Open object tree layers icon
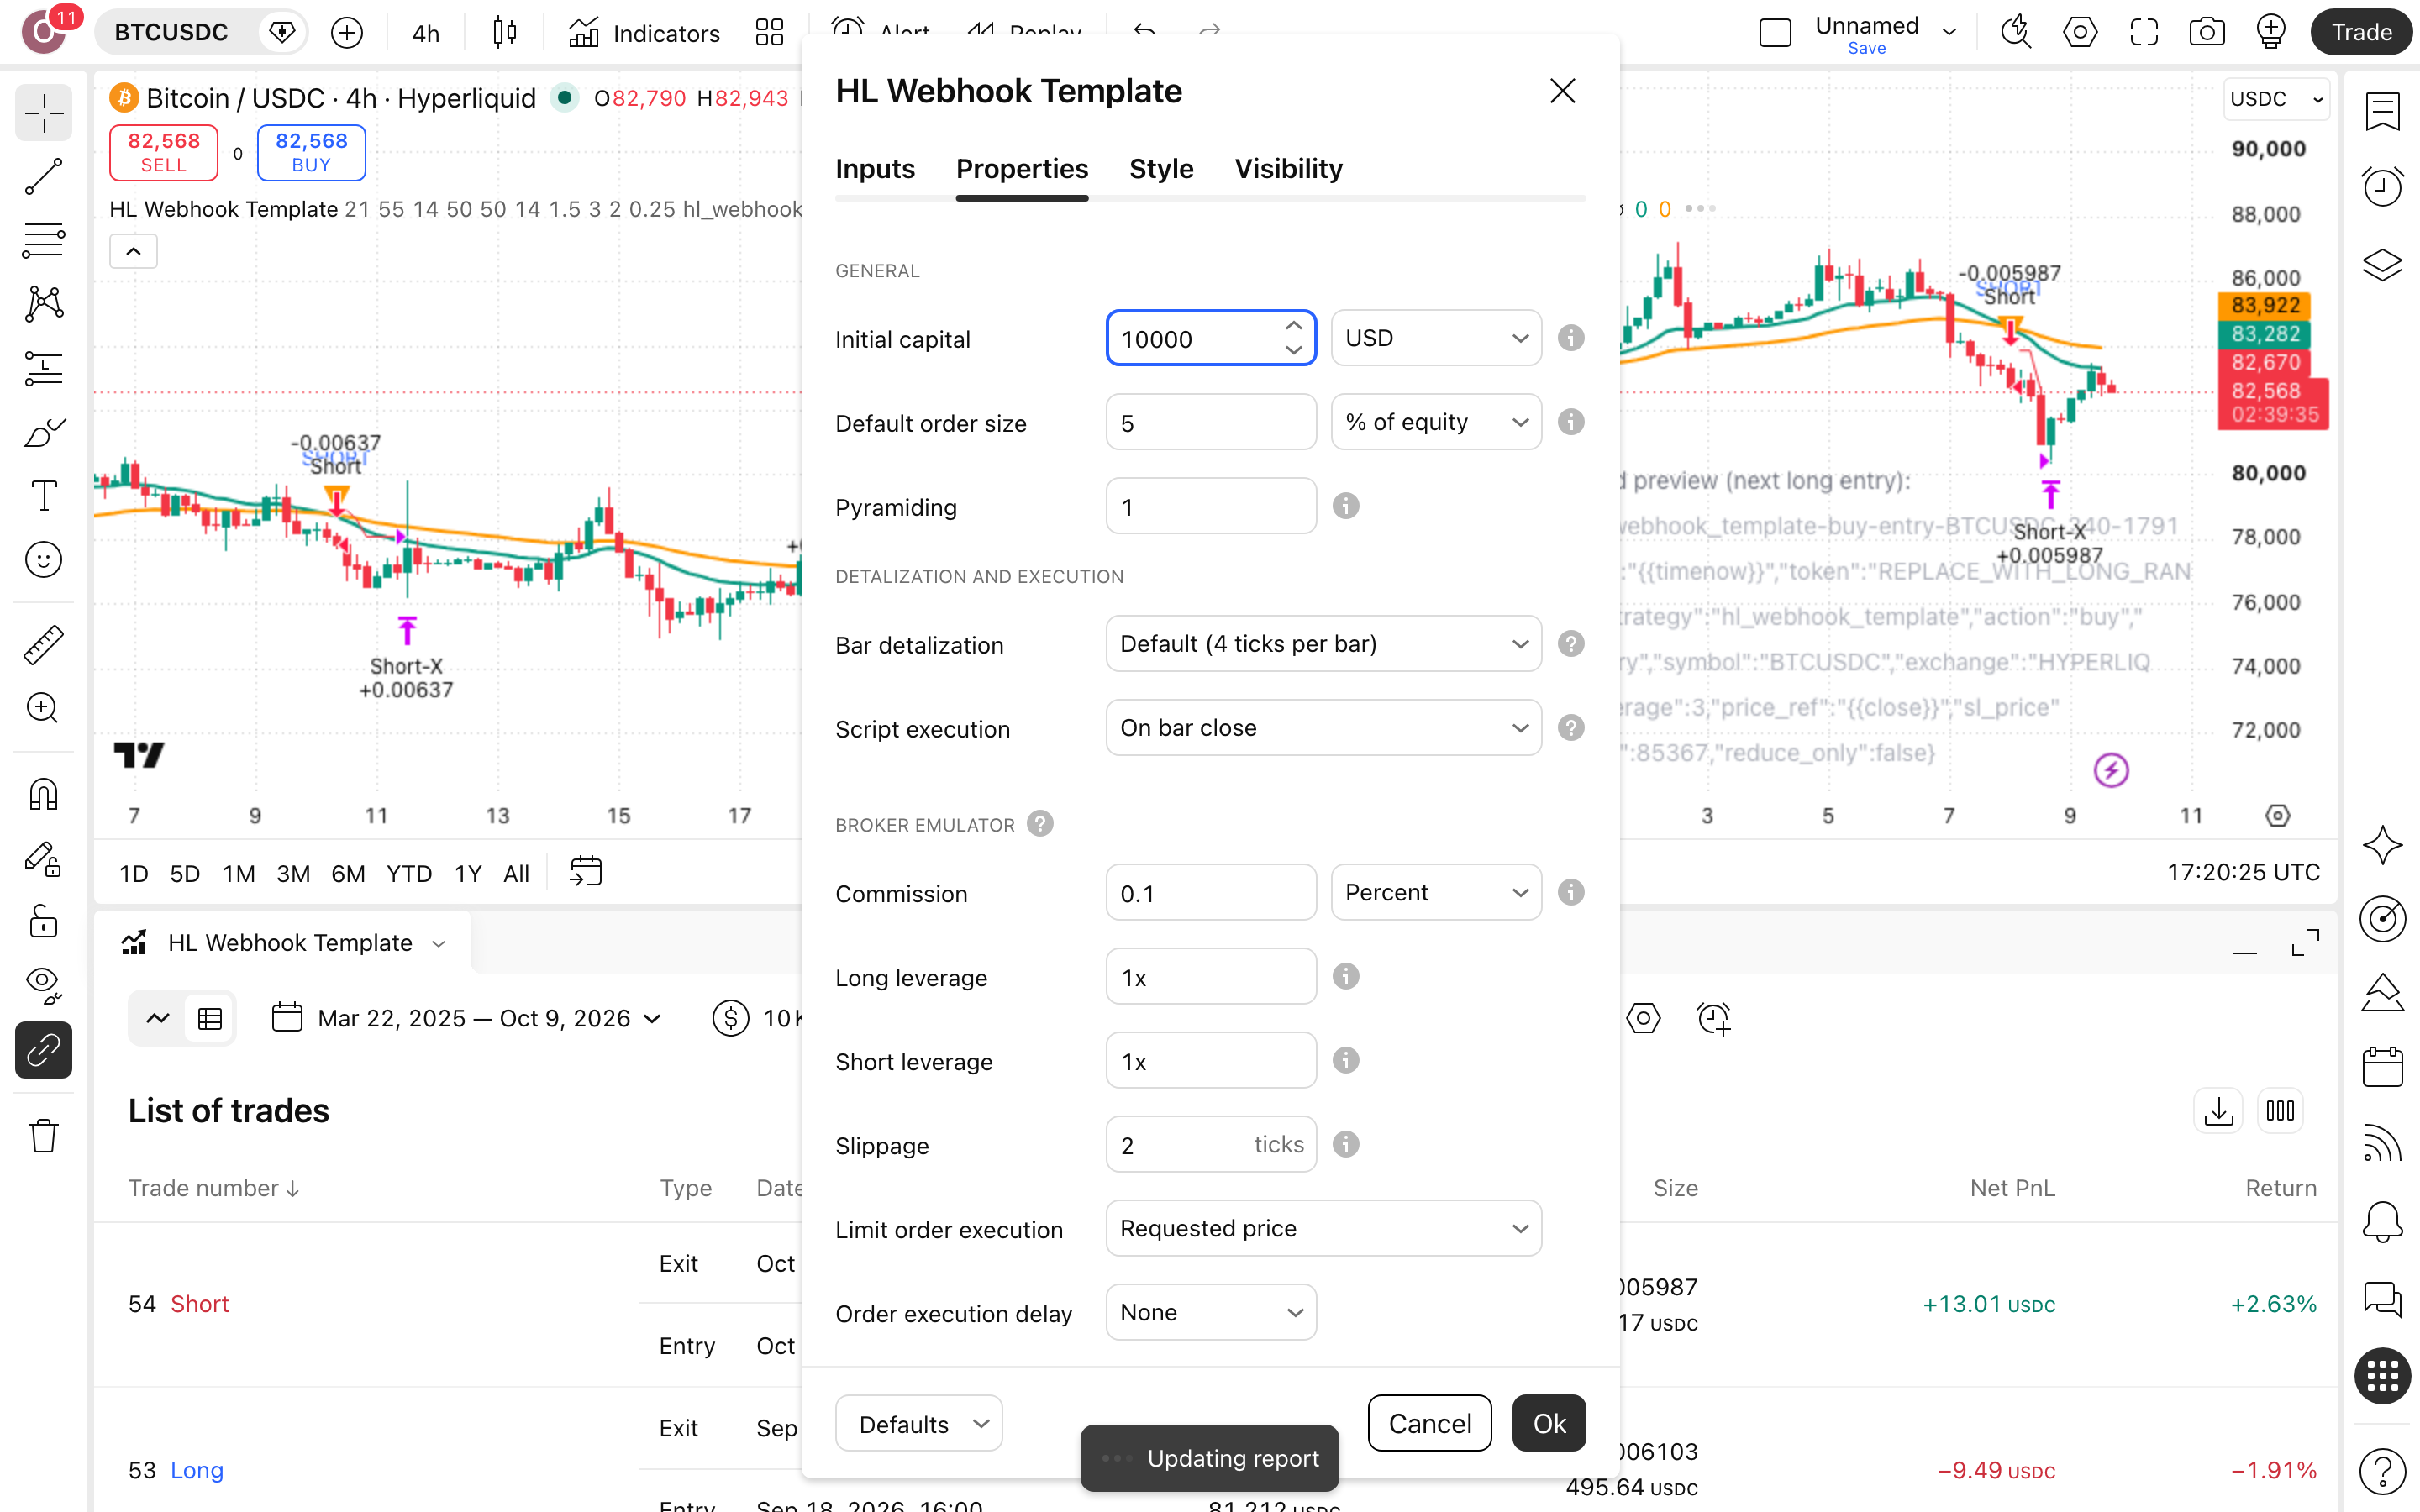 2383,264
